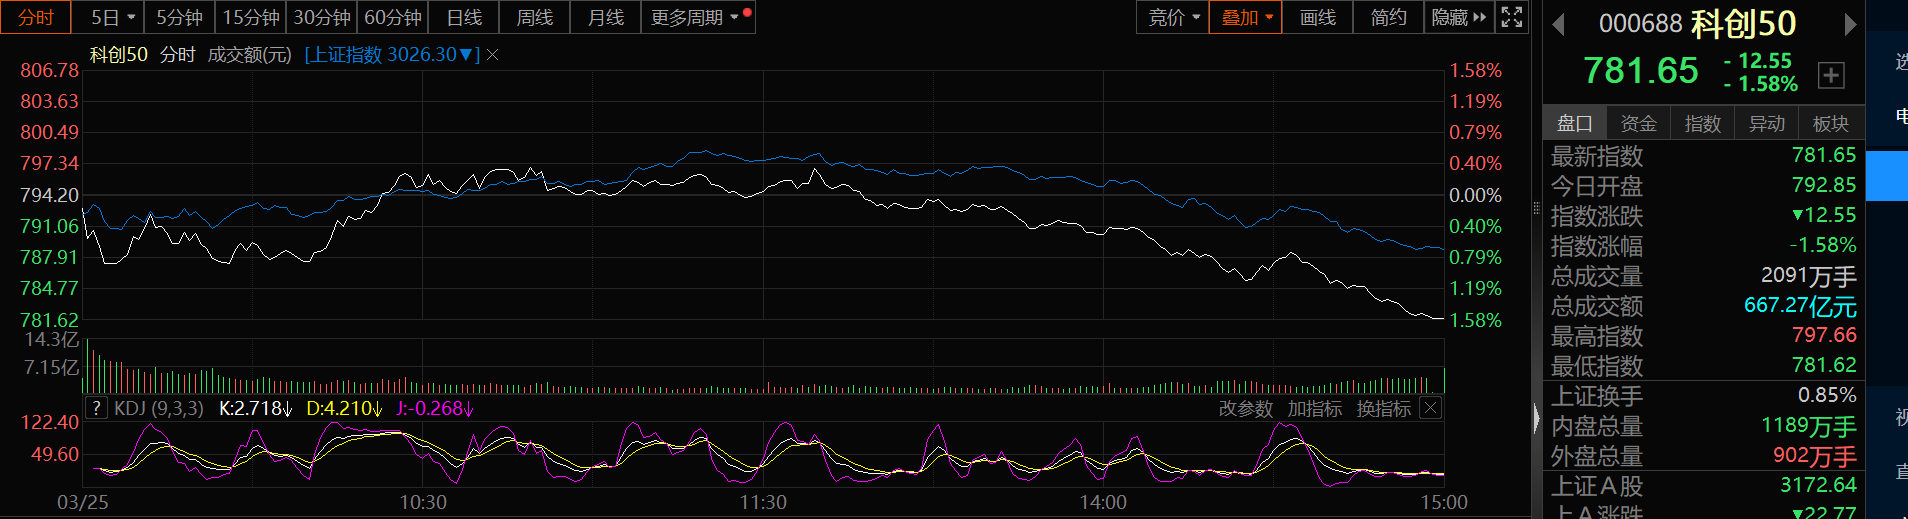Enable the 画线 drawing tool mode

pos(1317,17)
